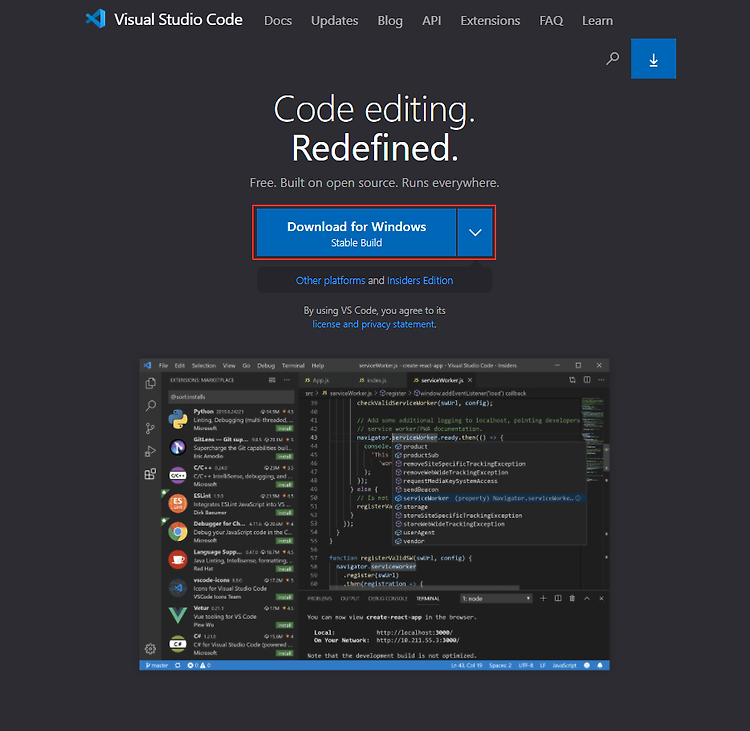Image resolution: width=750 pixels, height=731 pixels.
Task: Click the feedback smiley in status bar
Action: click(x=587, y=665)
